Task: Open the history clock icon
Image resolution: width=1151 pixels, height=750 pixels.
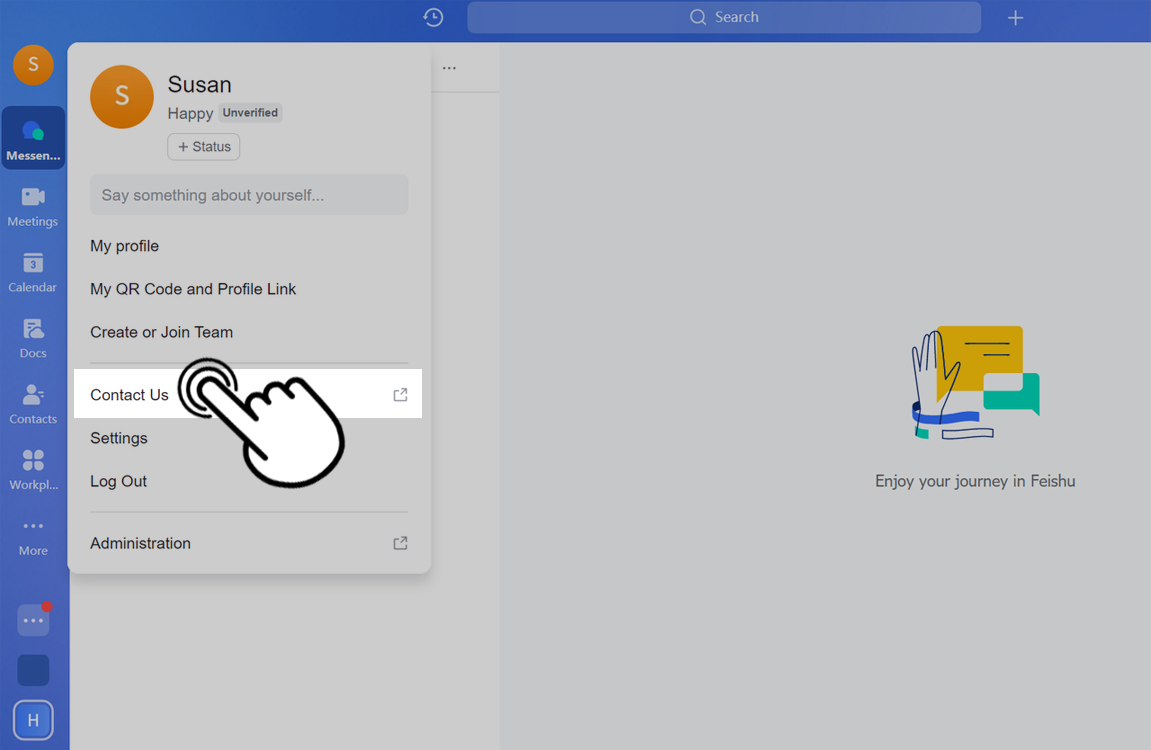Action: [x=433, y=17]
